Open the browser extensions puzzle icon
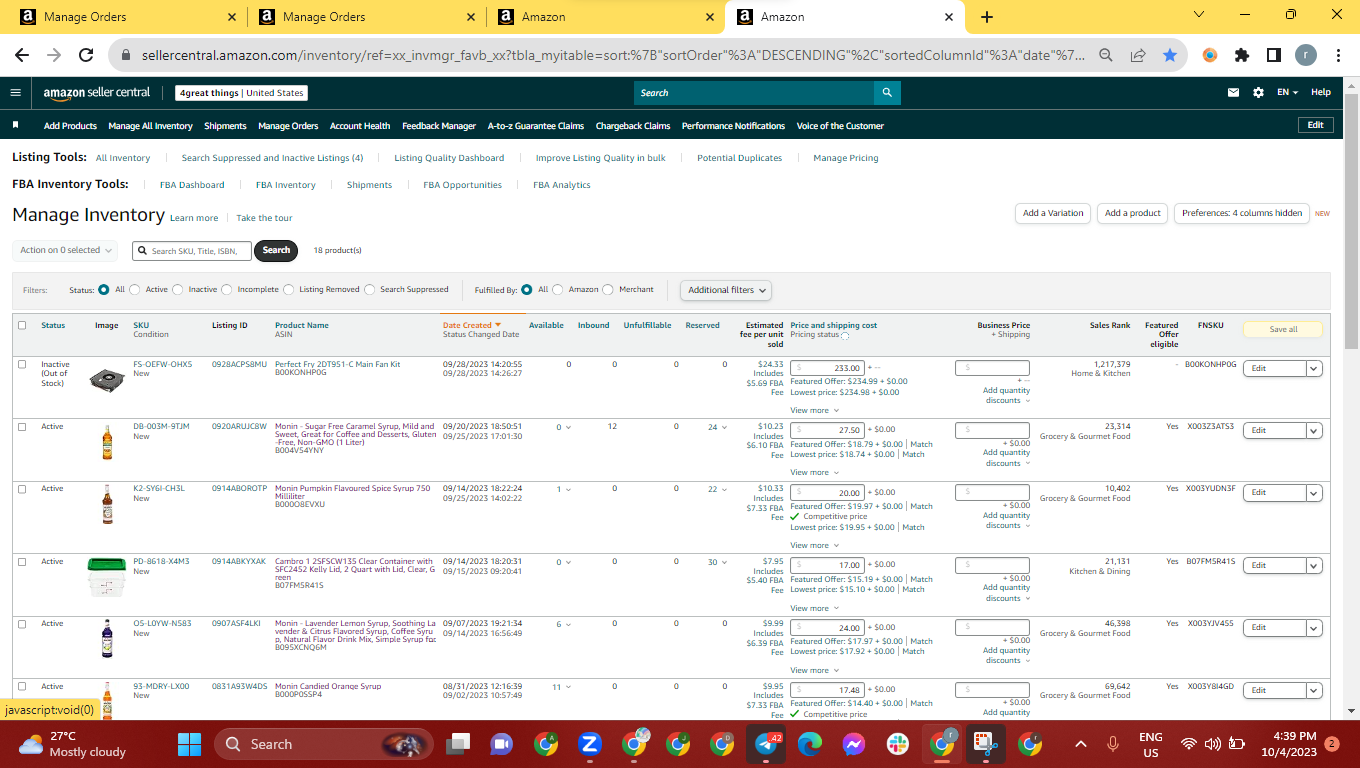The image size is (1360, 768). pos(1242,56)
